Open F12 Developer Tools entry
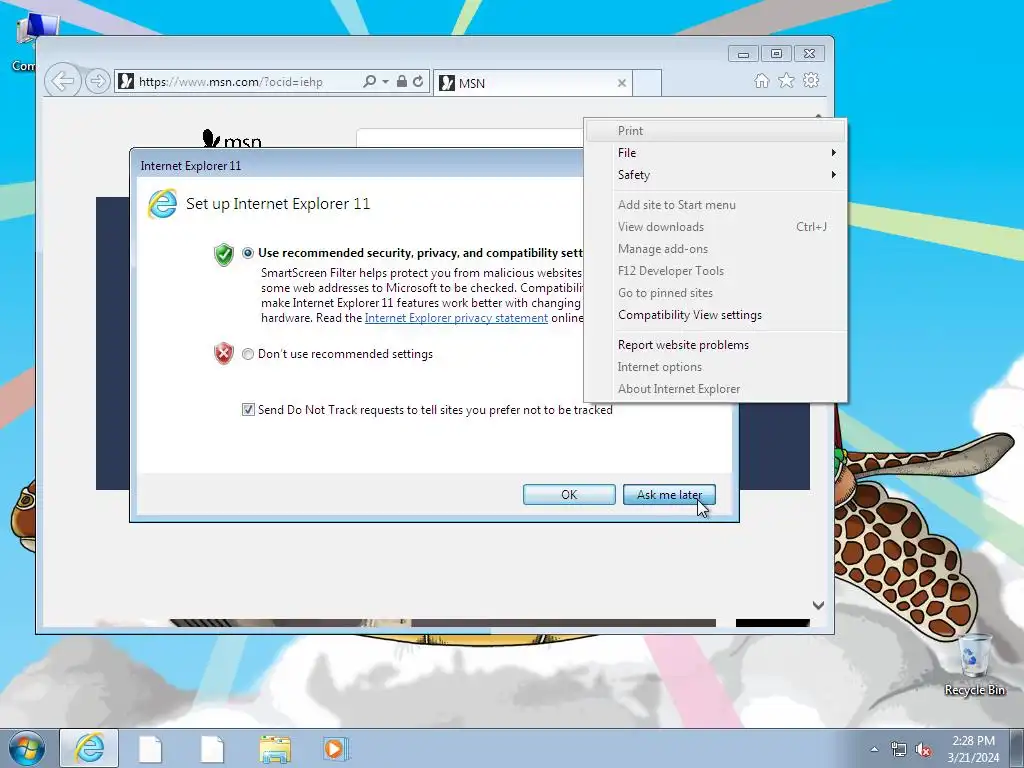Screen dimensions: 1024x768 tap(716, 271)
